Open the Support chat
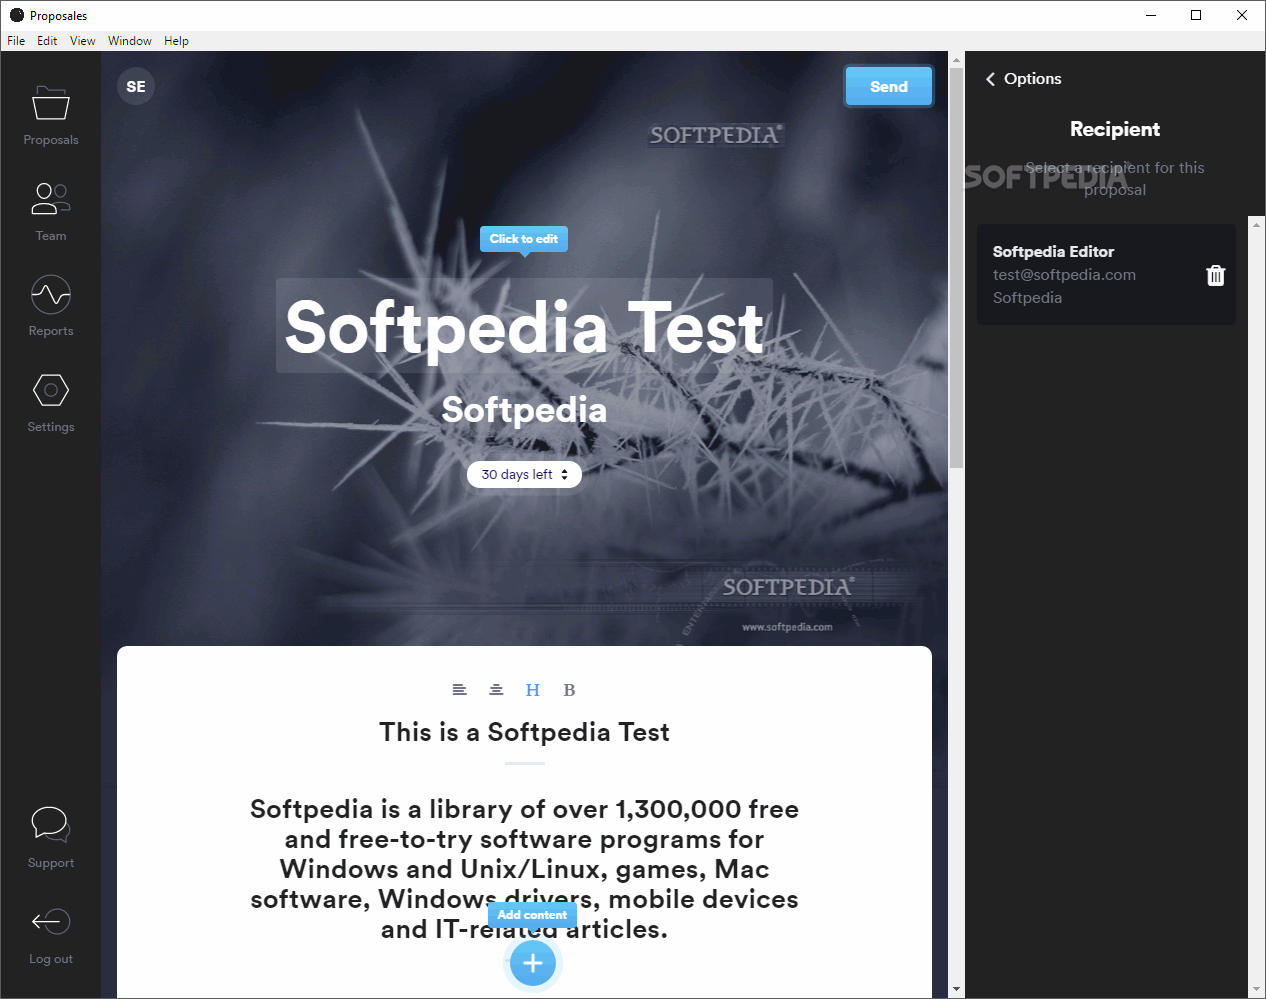 pyautogui.click(x=51, y=837)
